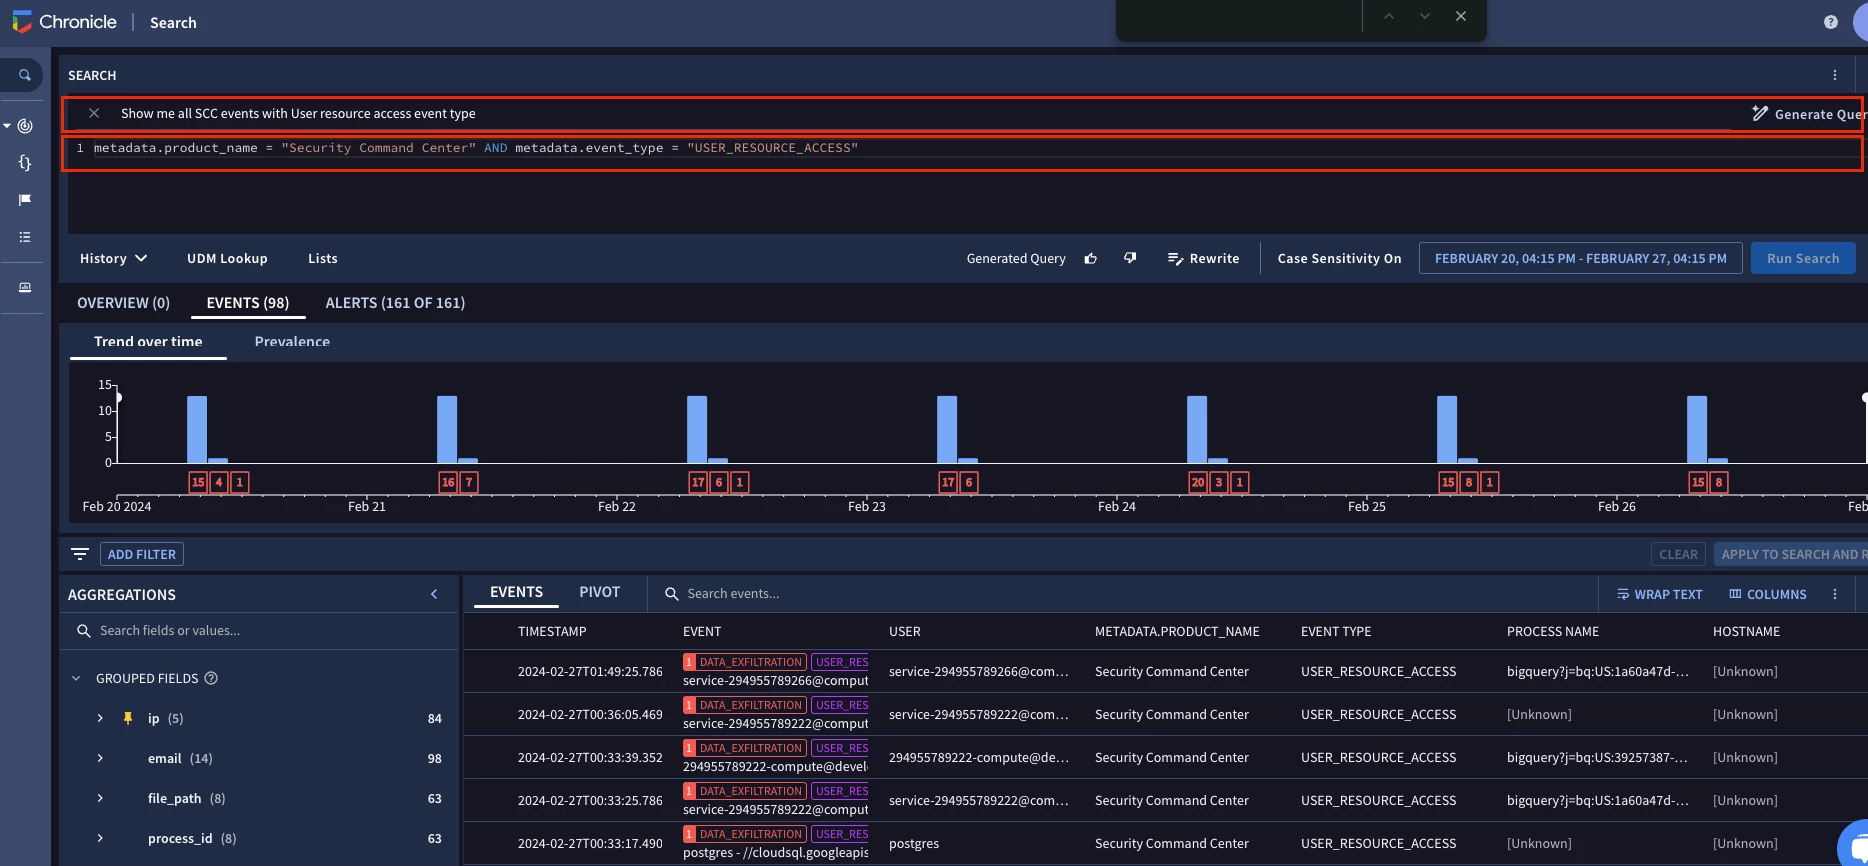Toggle Case Sensitivity On setting

(1339, 258)
